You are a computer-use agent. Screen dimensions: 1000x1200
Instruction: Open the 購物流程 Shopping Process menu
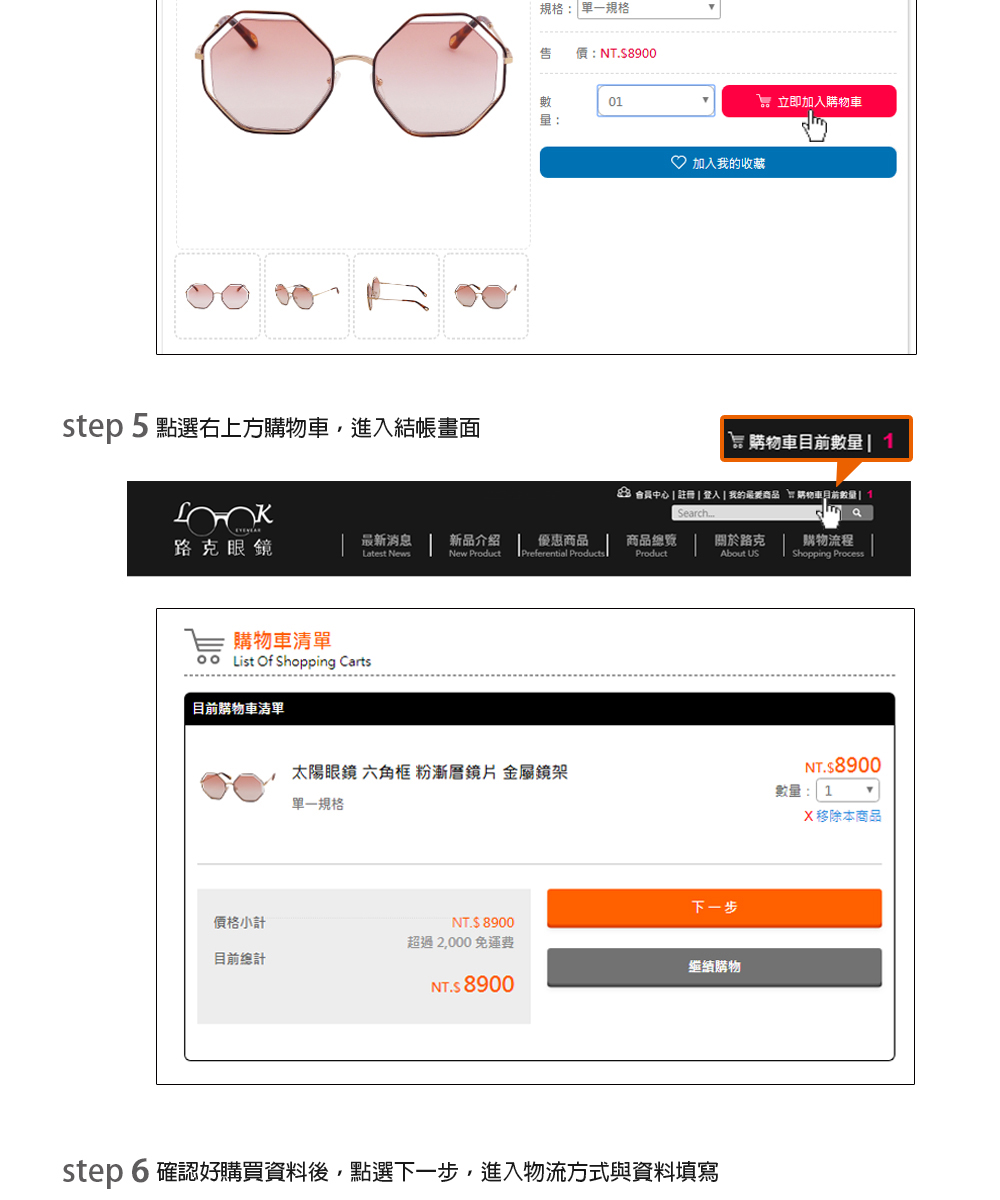click(828, 545)
